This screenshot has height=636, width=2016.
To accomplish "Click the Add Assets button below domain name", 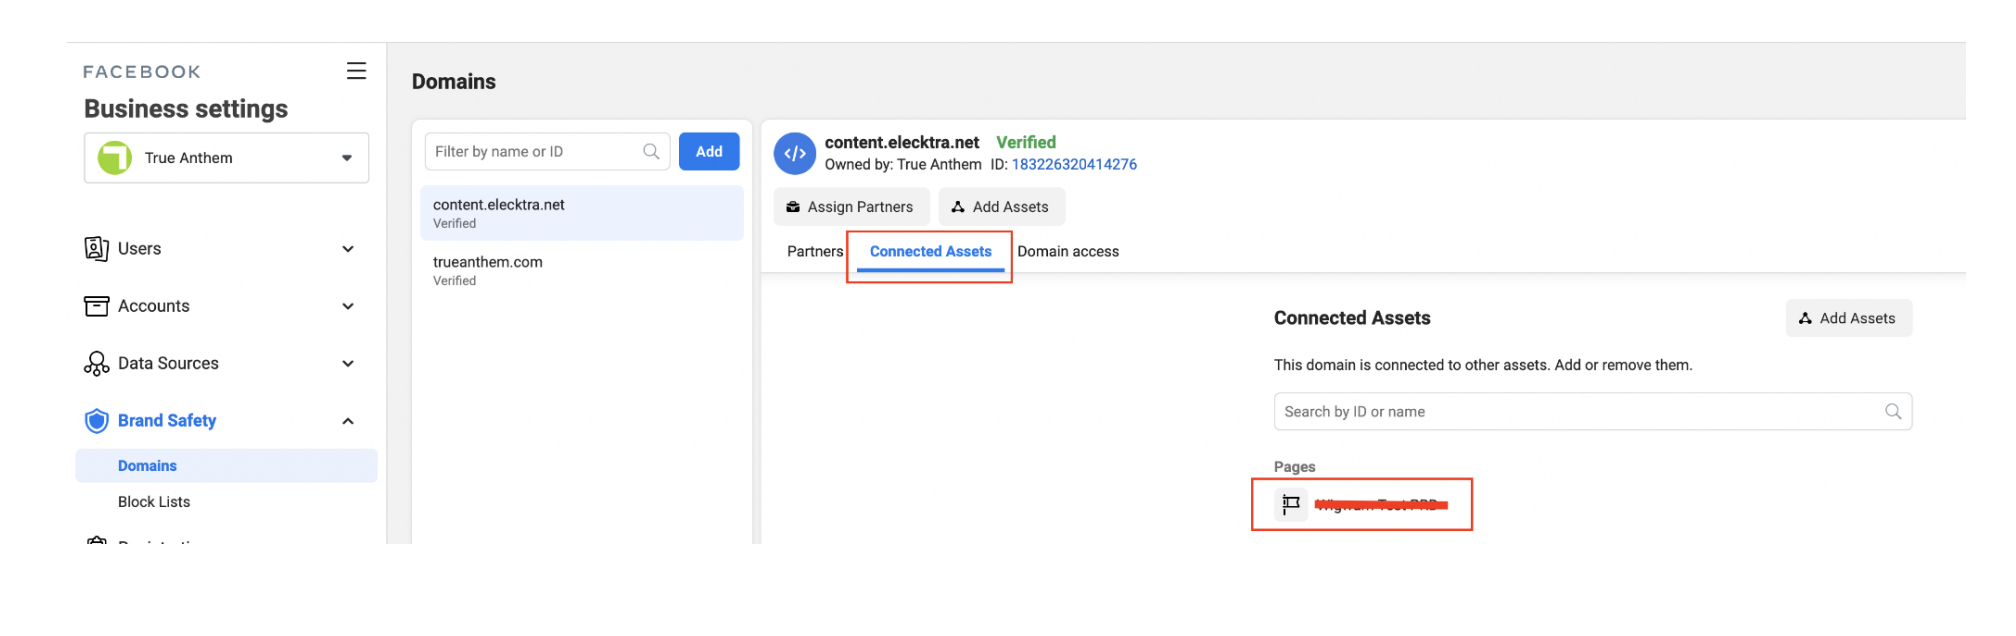I will tap(1001, 207).
